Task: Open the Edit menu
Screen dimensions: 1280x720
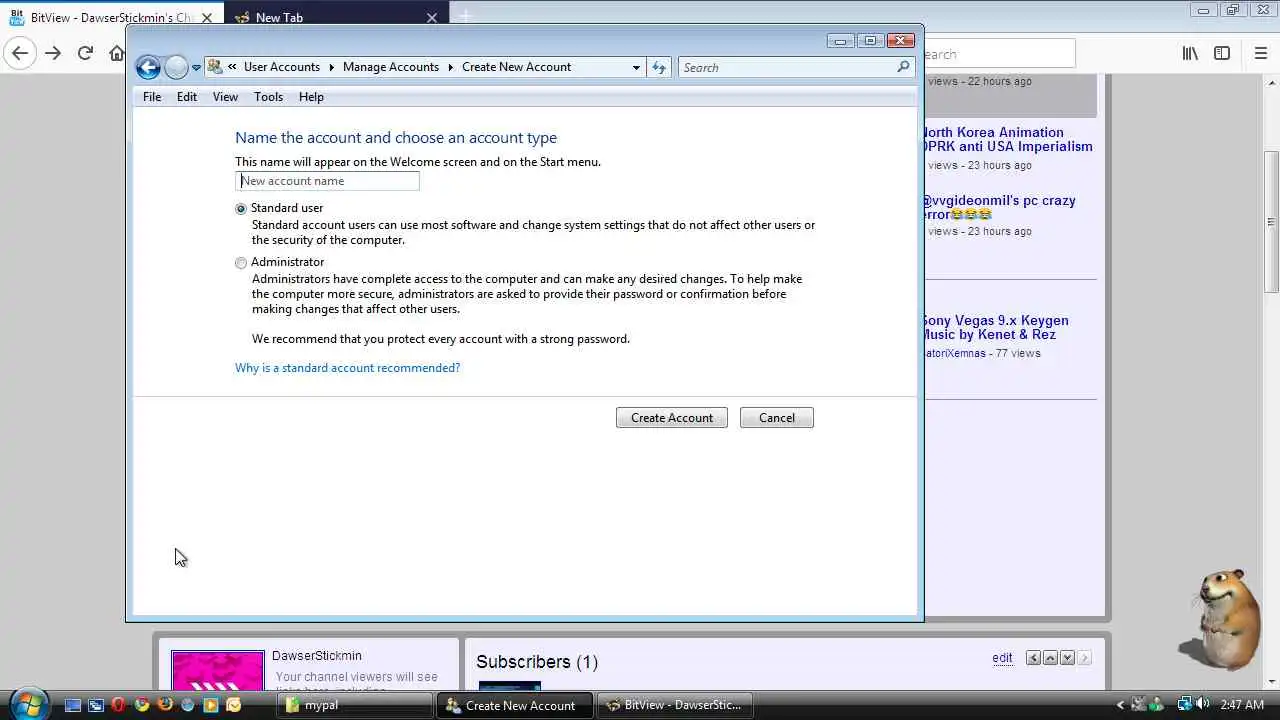Action: tap(187, 97)
